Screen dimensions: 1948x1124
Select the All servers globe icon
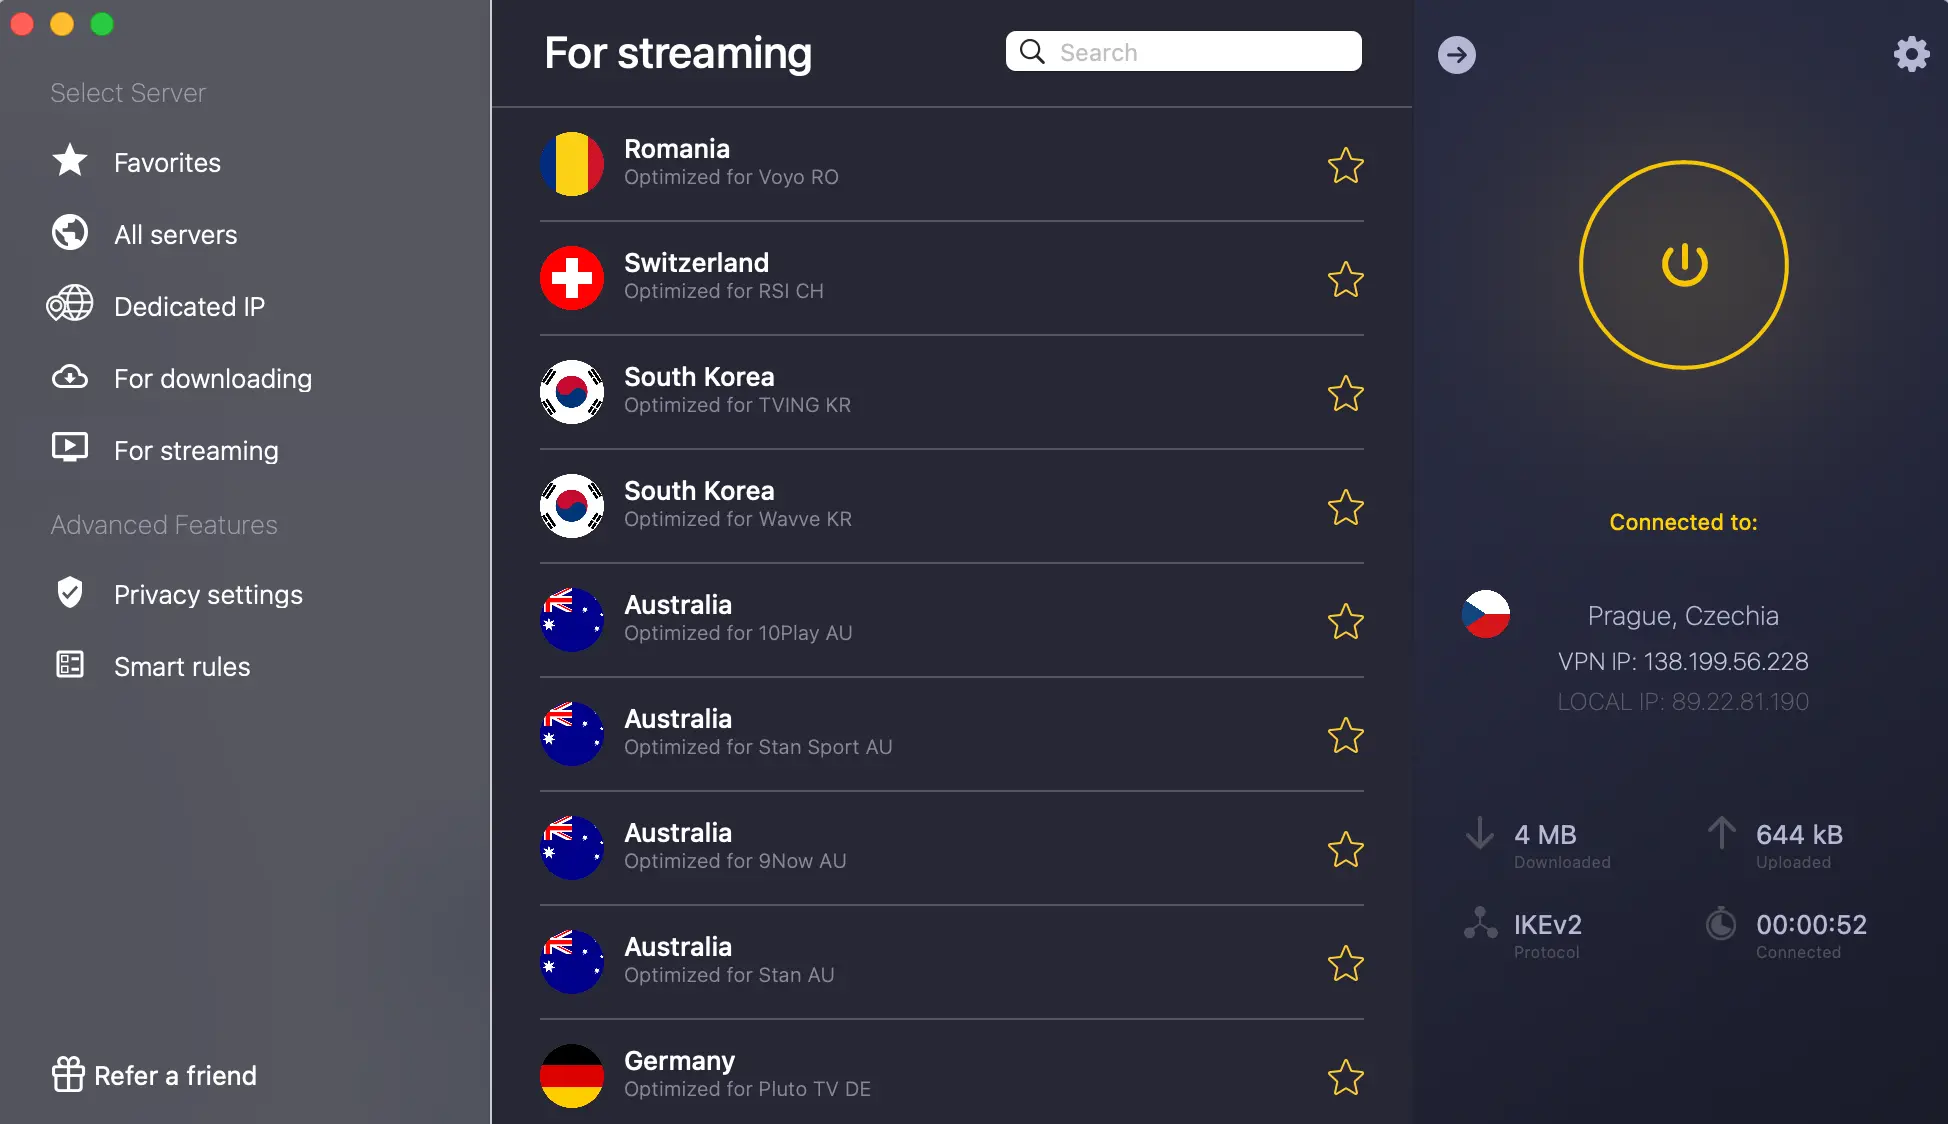point(70,233)
